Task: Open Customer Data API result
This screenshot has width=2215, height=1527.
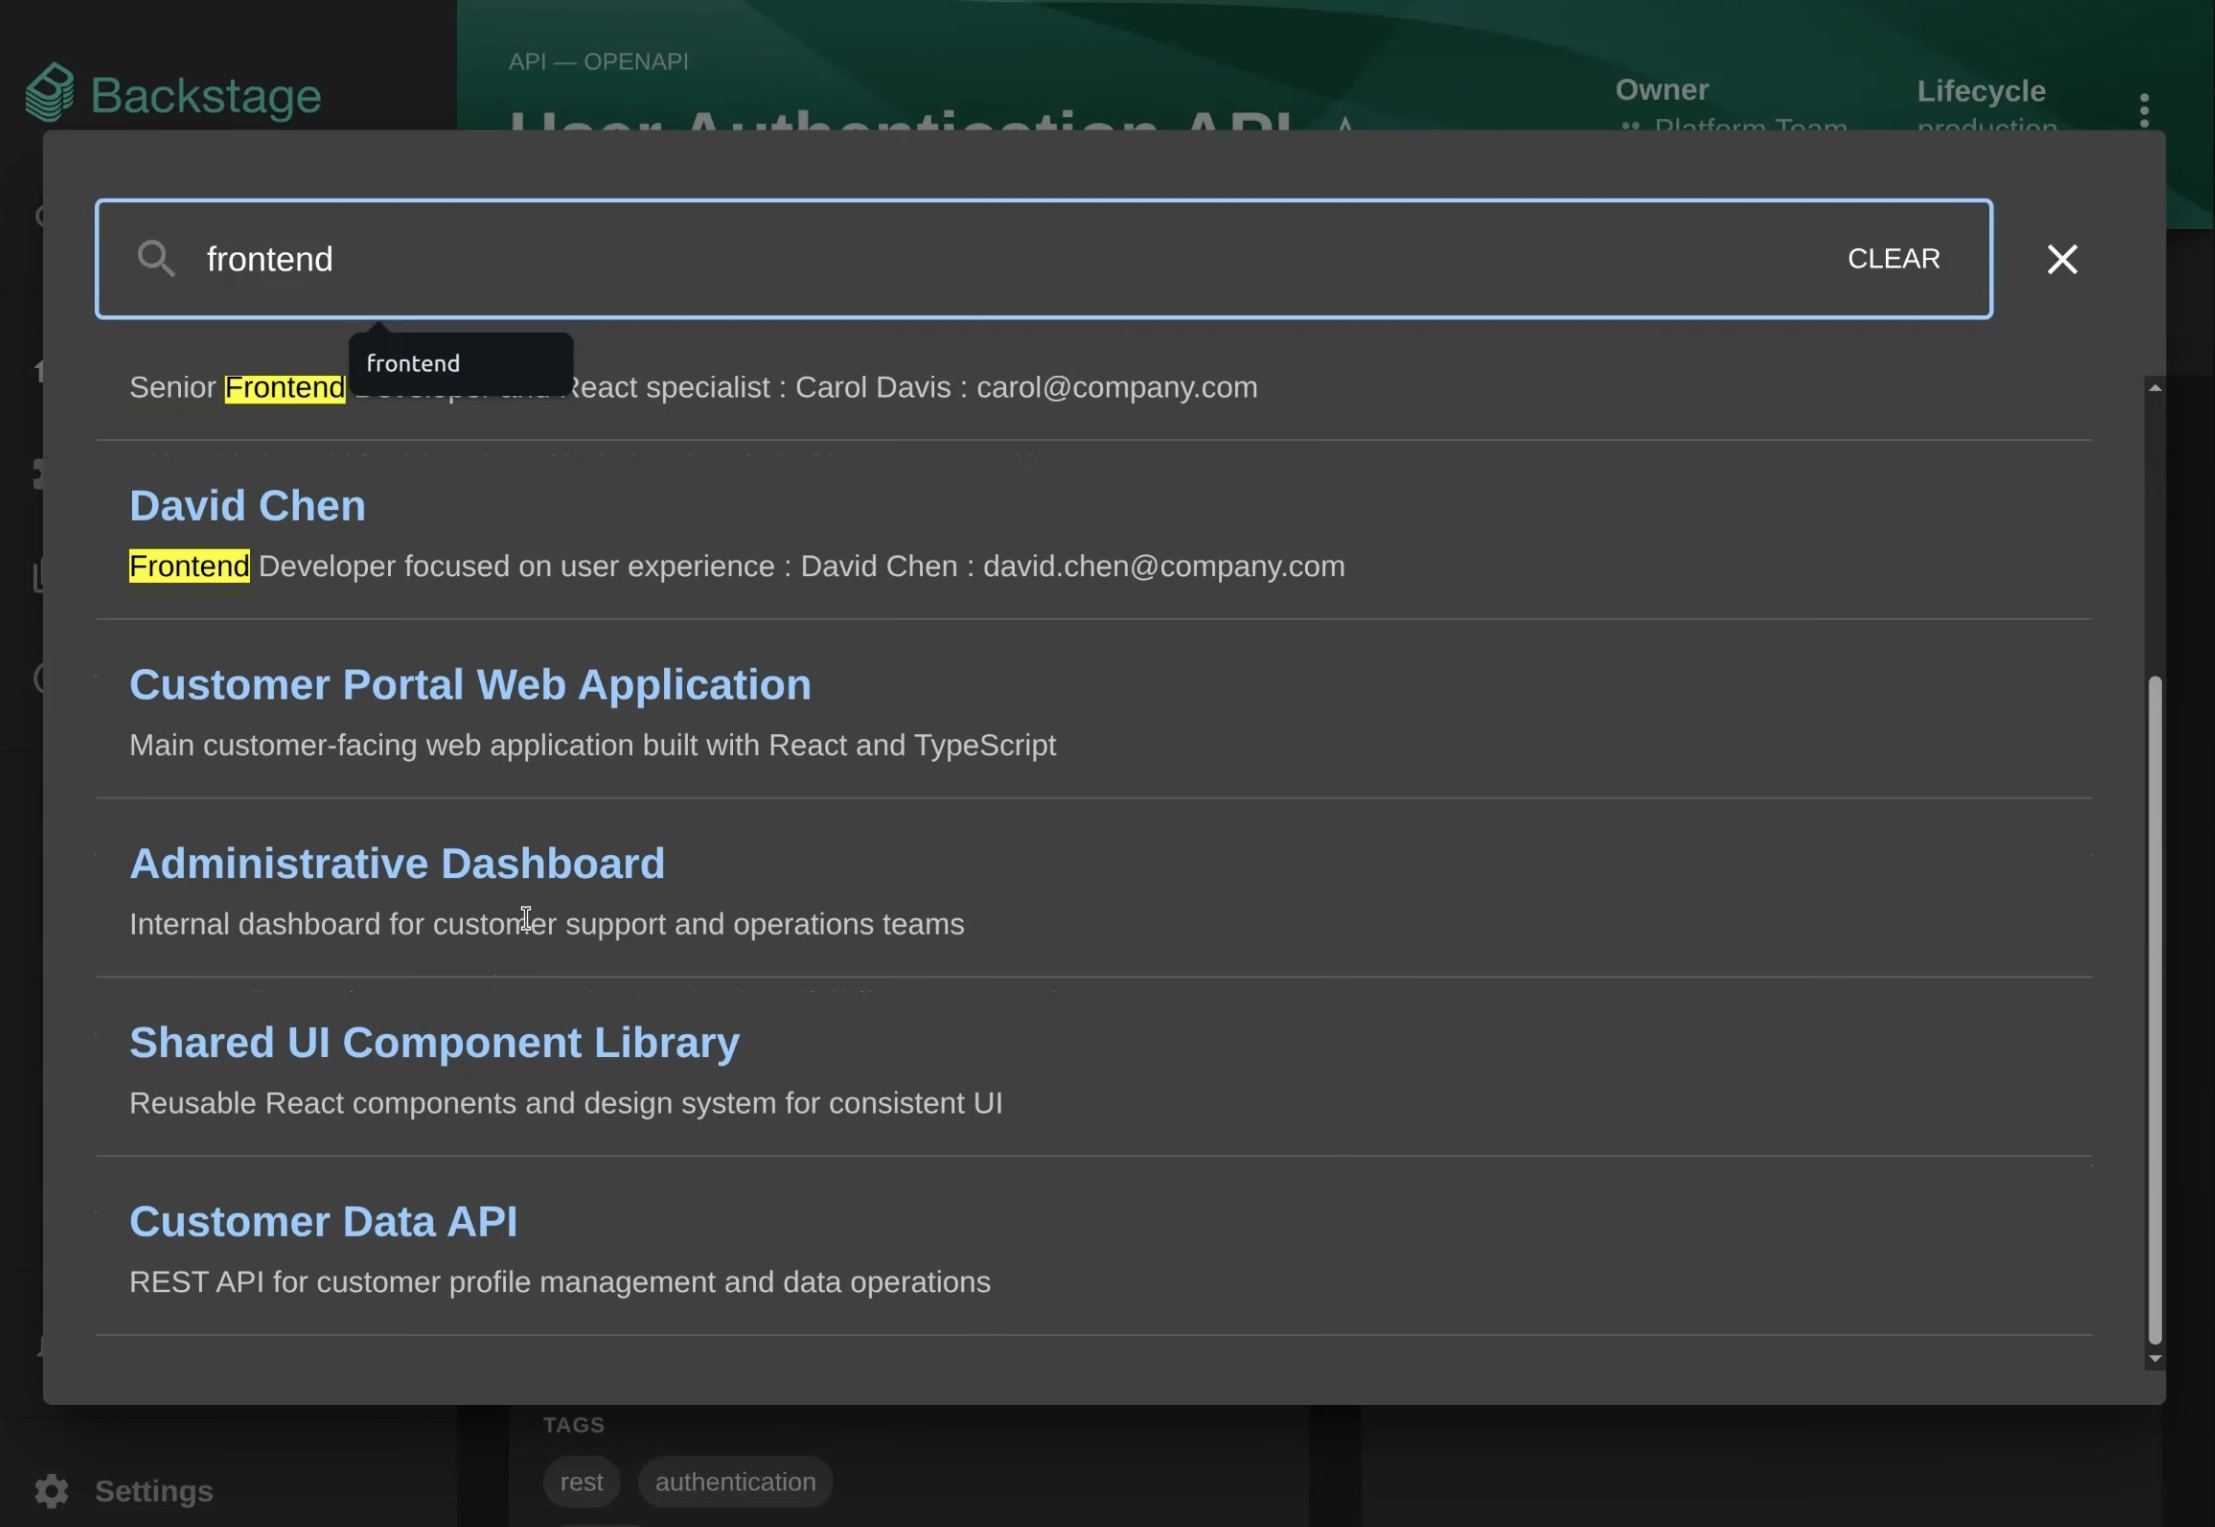Action: (323, 1222)
